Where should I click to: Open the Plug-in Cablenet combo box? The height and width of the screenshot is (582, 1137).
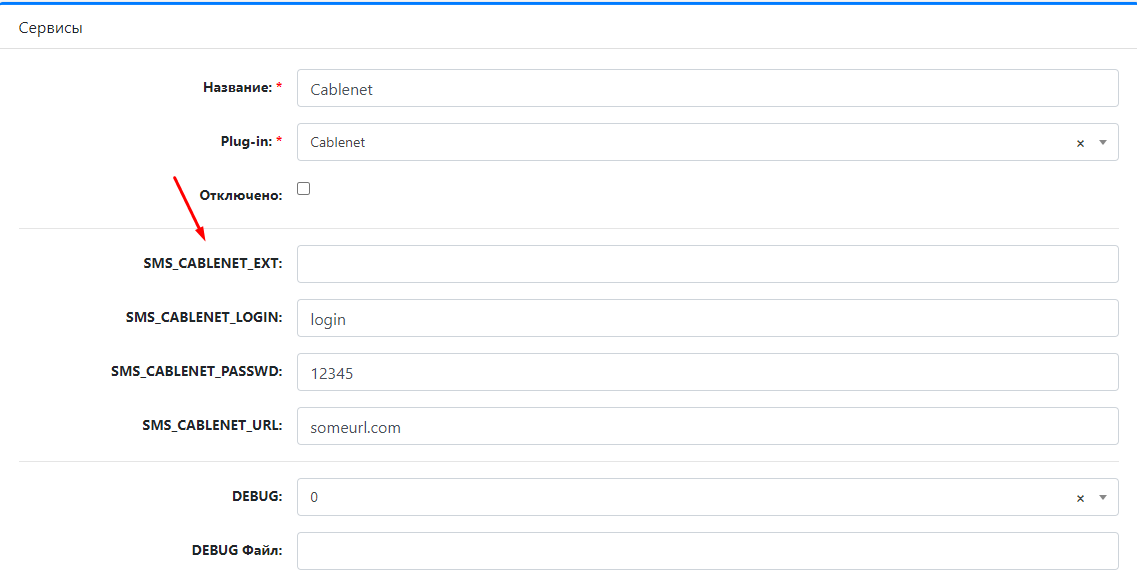(x=708, y=142)
